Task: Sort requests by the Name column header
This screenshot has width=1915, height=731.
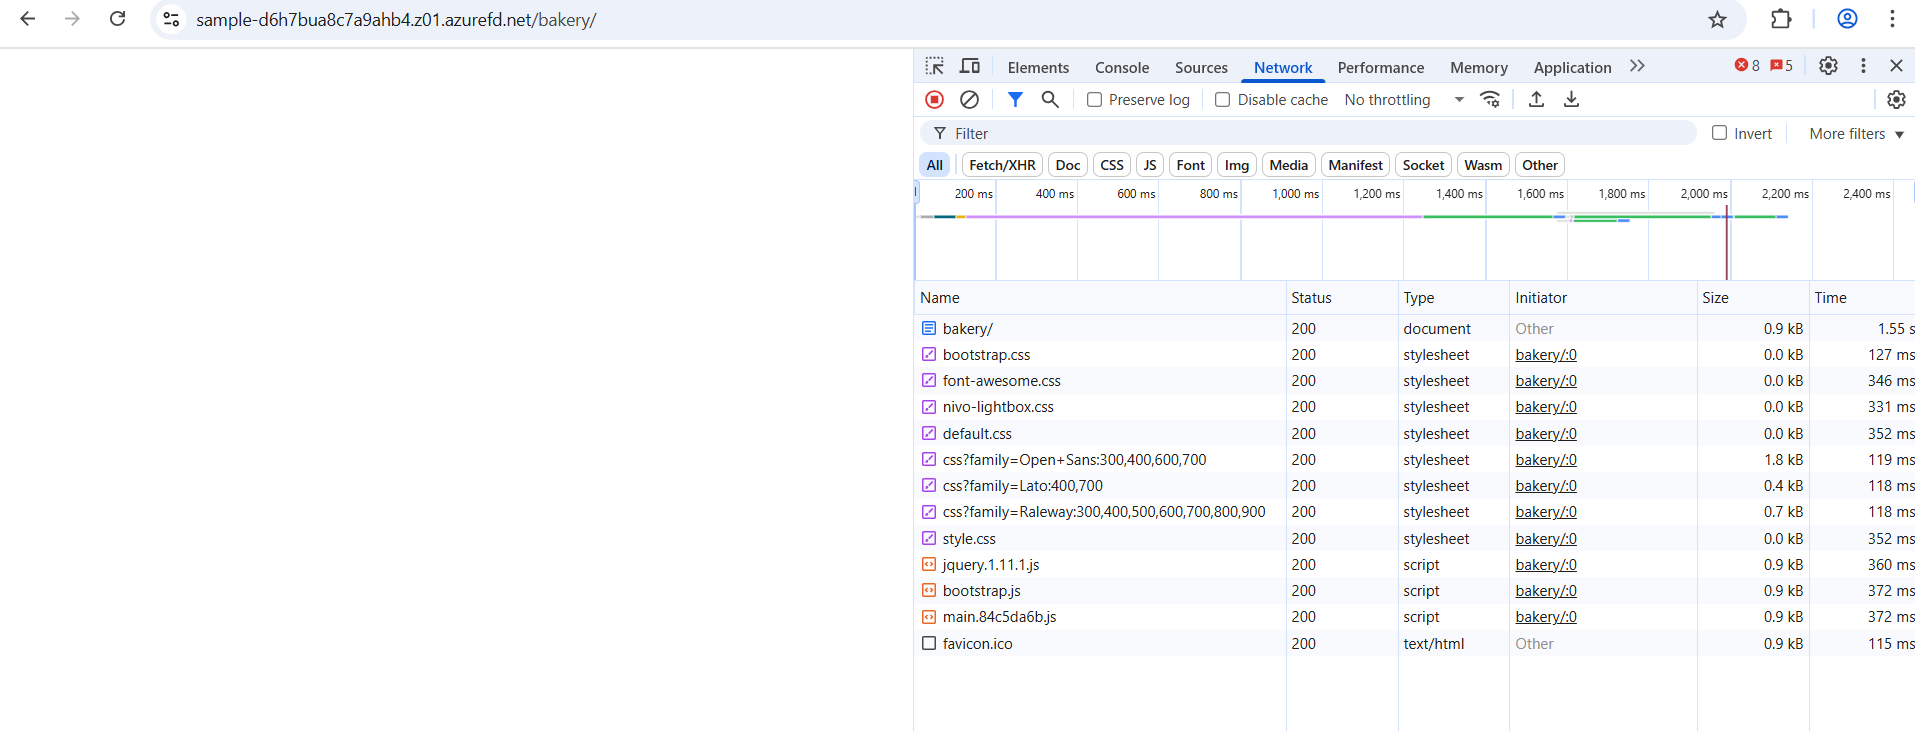Action: (x=1100, y=298)
